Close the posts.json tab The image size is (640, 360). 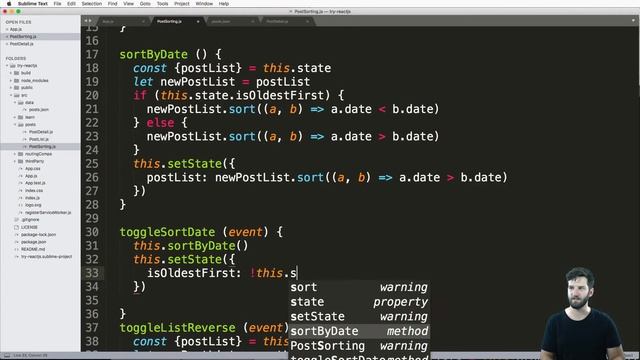[x=253, y=21]
